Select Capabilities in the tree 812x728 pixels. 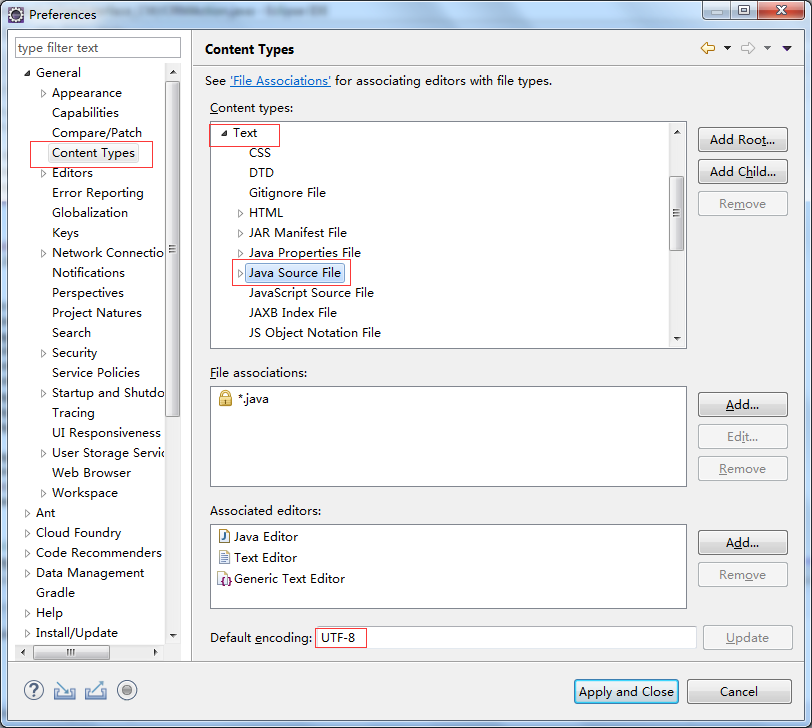[x=85, y=113]
